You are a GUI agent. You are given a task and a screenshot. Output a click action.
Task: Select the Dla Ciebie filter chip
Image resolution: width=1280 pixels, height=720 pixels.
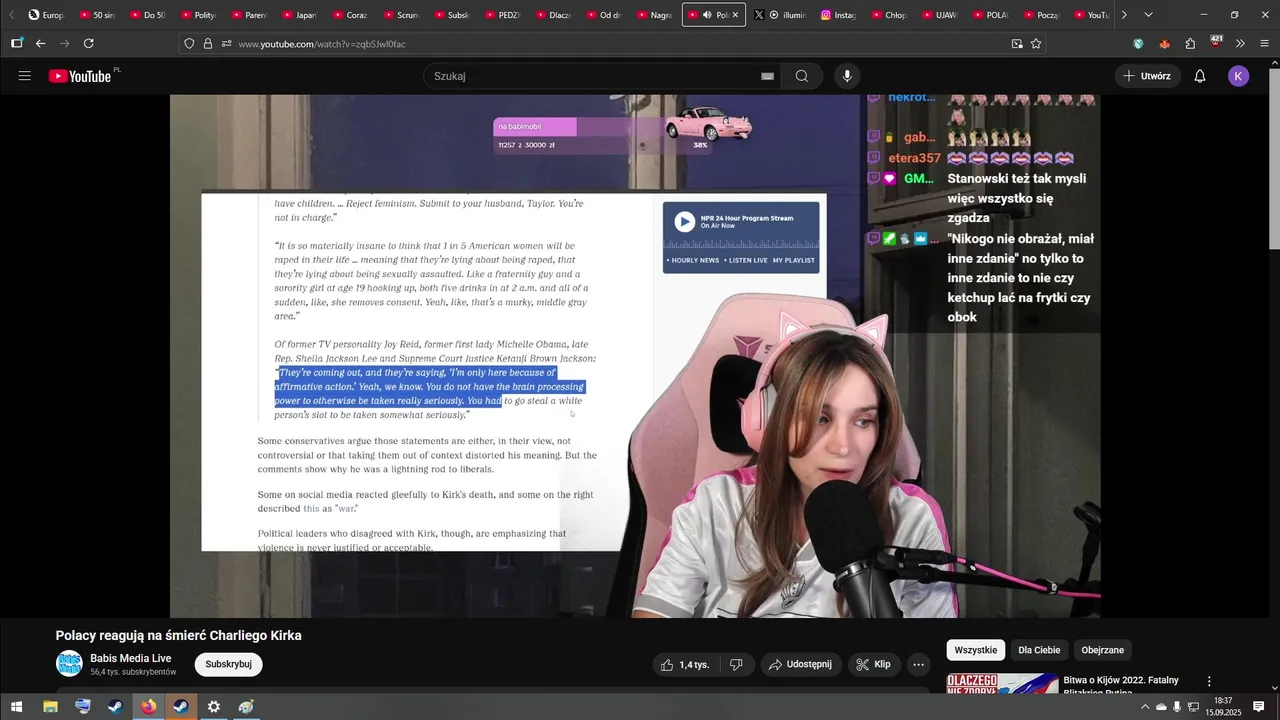(x=1039, y=650)
